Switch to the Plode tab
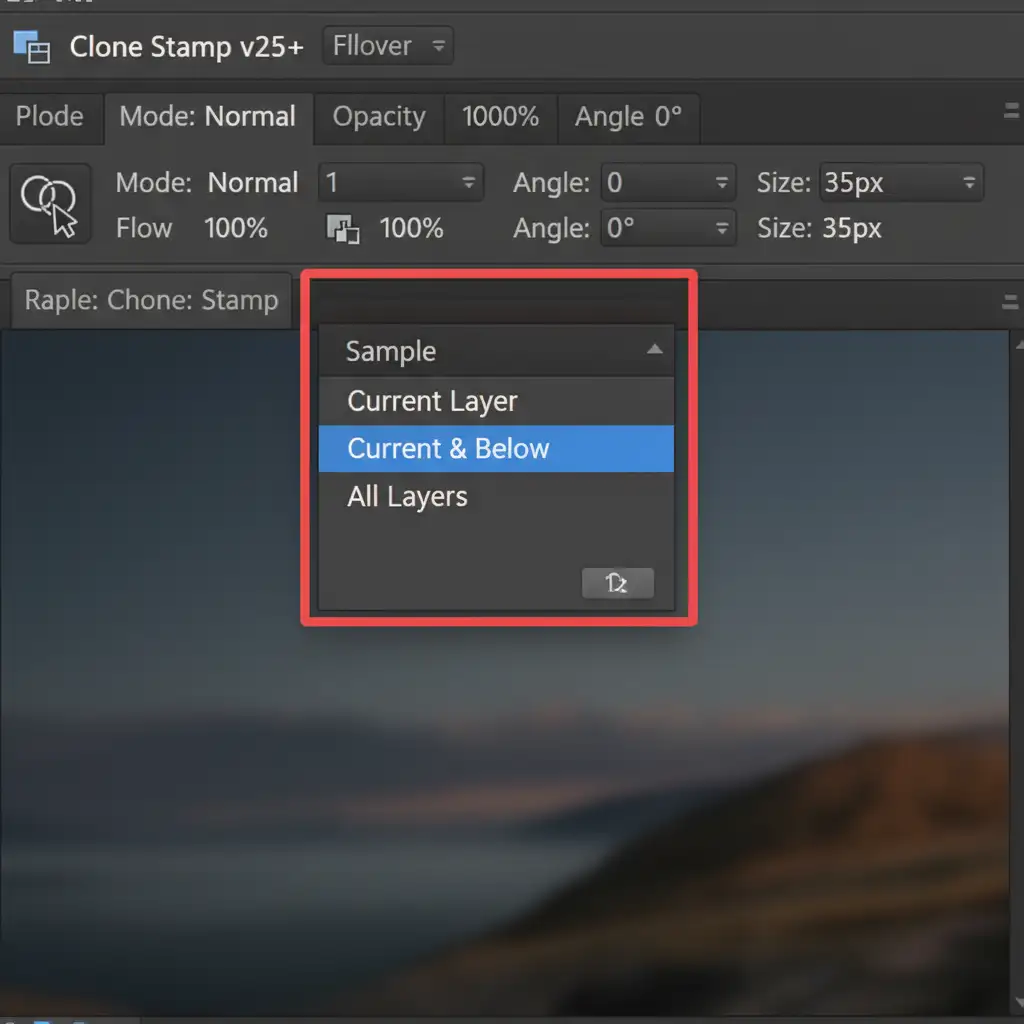The image size is (1024, 1024). point(50,117)
